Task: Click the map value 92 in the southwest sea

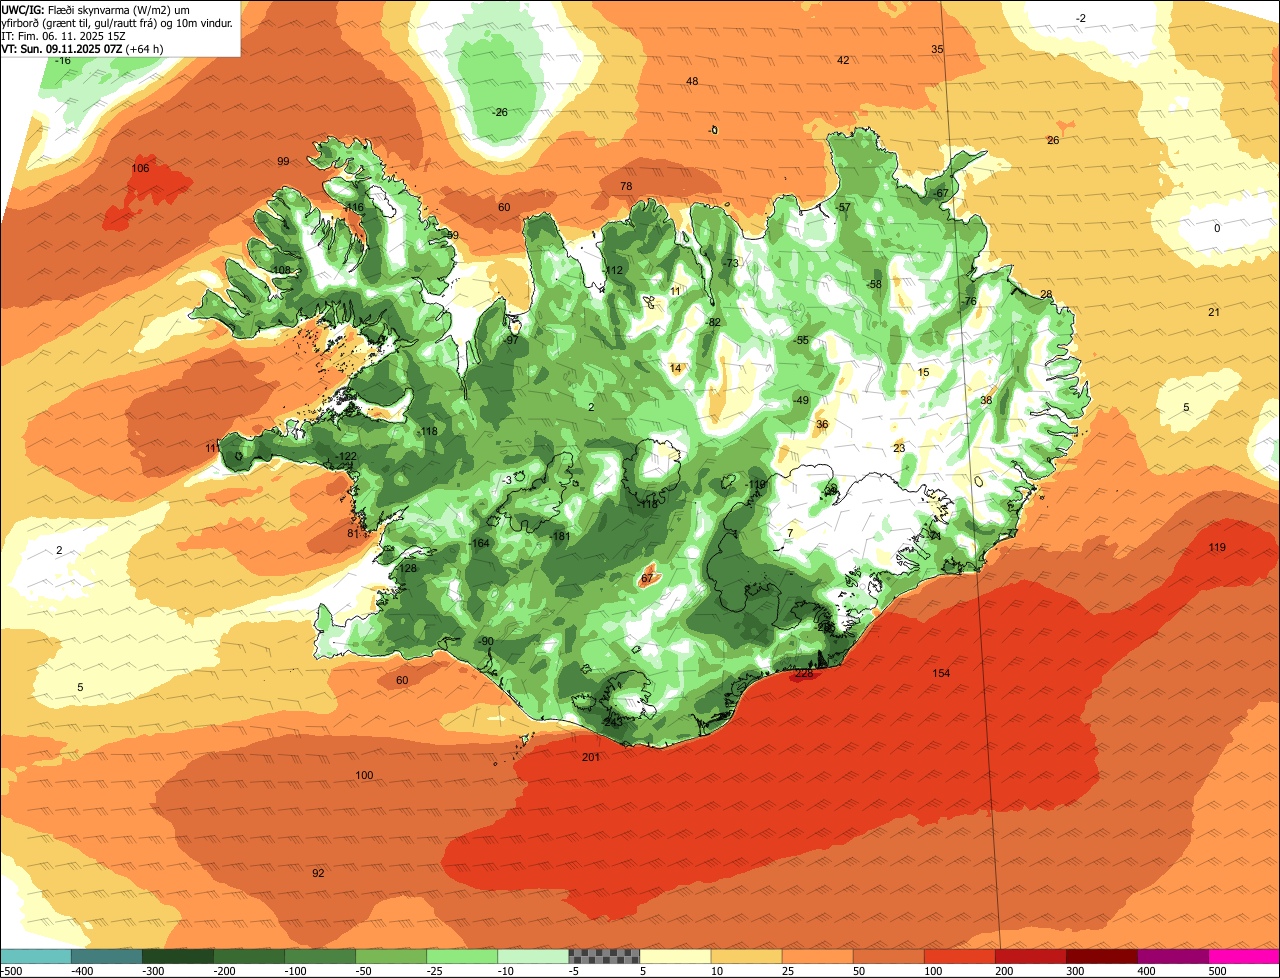Action: pyautogui.click(x=318, y=873)
